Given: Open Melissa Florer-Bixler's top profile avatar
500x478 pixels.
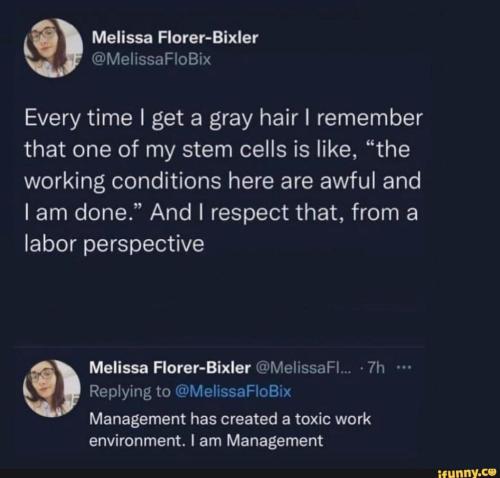Looking at the screenshot, I should coord(53,48).
